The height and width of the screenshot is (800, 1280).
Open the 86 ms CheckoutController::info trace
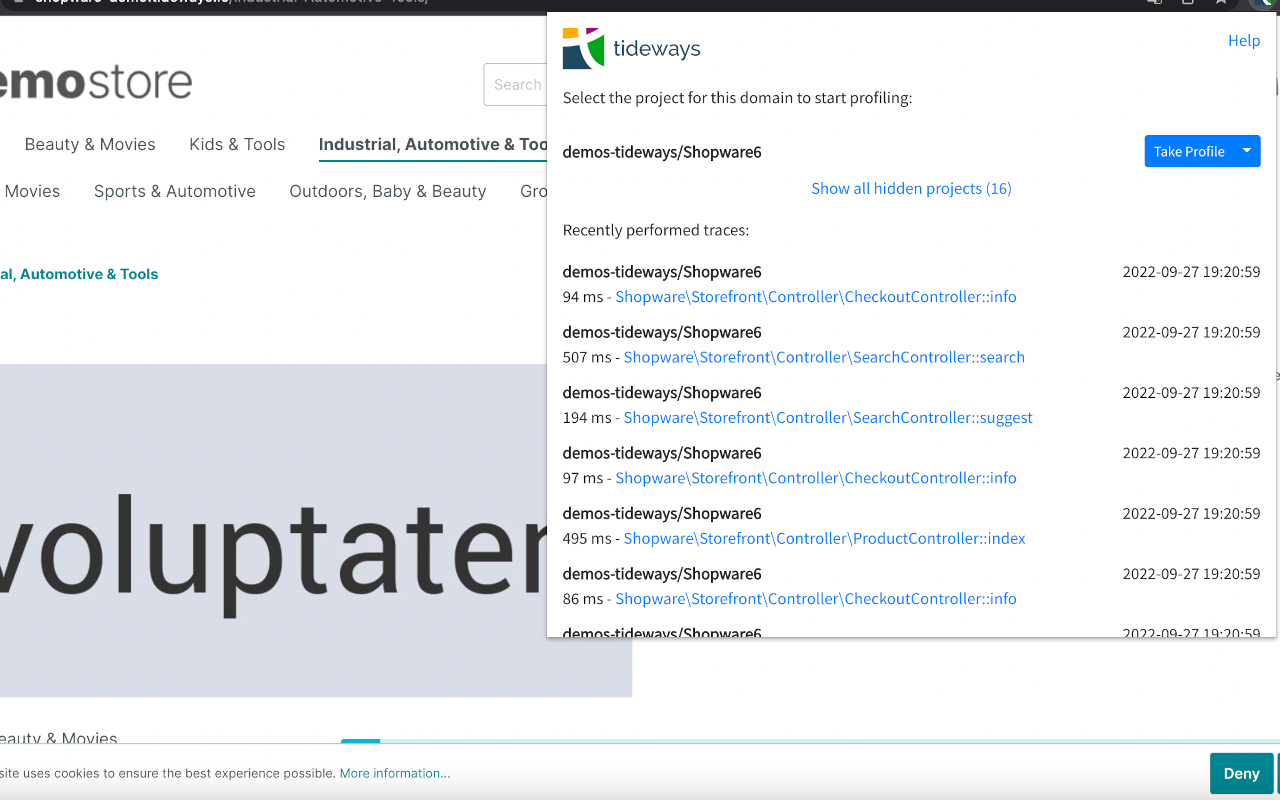tap(815, 599)
